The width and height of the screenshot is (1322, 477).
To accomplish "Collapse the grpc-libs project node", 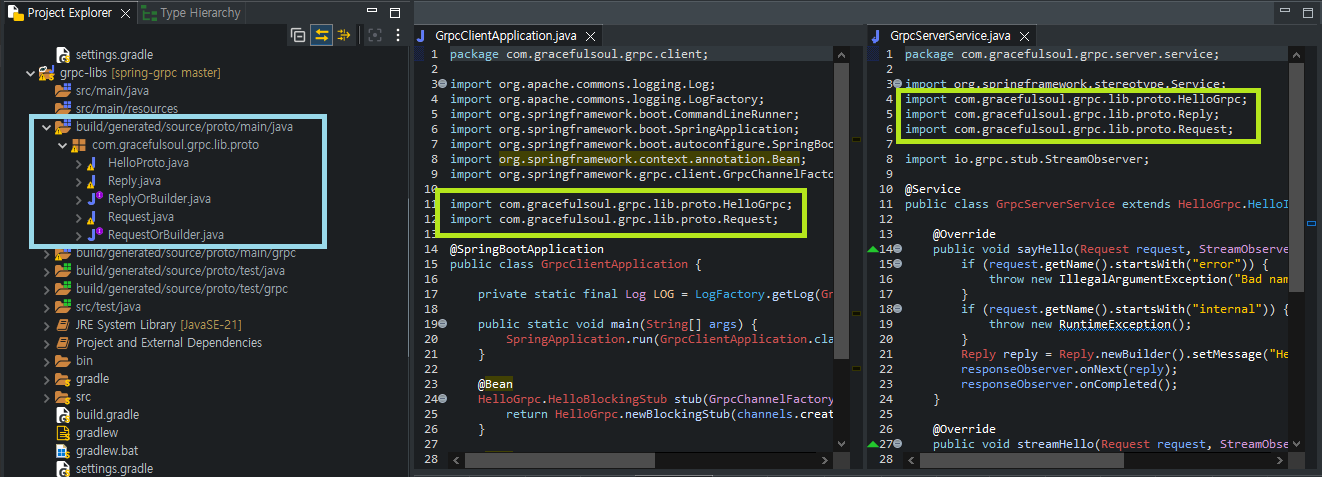I will coord(30,73).
